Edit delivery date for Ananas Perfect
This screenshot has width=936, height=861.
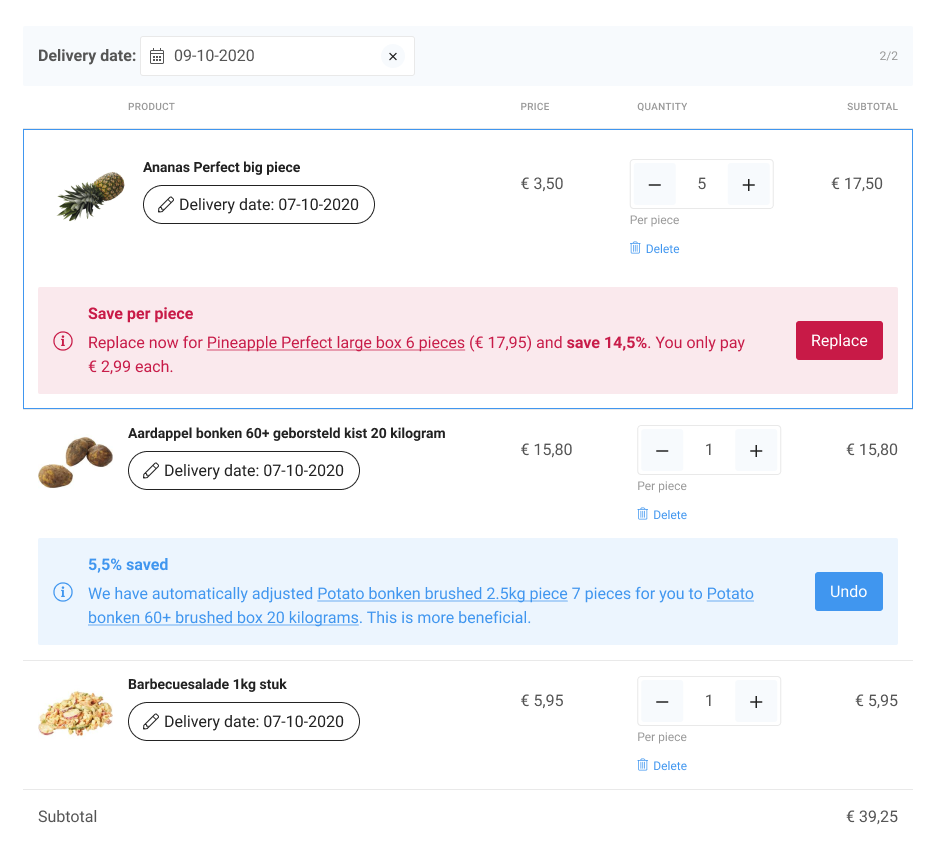[x=258, y=205]
